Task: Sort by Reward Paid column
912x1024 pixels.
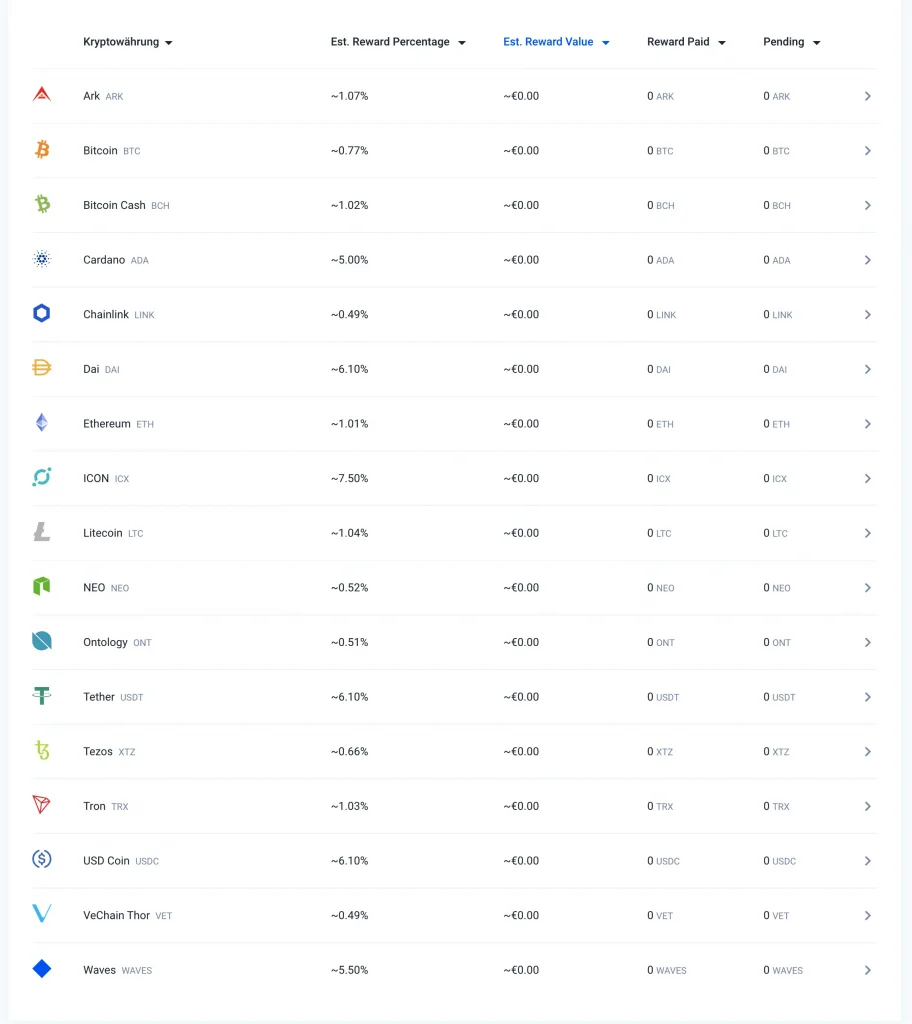Action: pyautogui.click(x=685, y=42)
